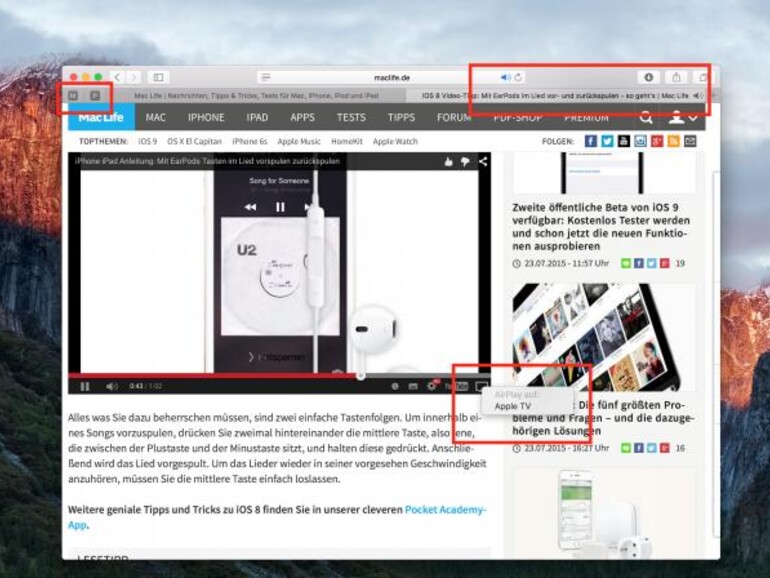This screenshot has height=578, width=770.
Task: Open the HomeKit theme link
Action: (347, 141)
